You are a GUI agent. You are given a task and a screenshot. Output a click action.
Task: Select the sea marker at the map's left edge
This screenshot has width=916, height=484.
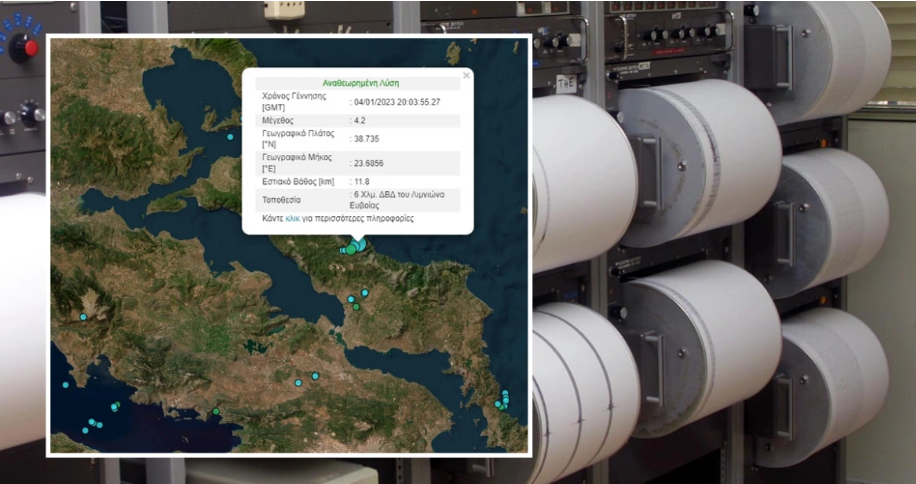coord(66,384)
